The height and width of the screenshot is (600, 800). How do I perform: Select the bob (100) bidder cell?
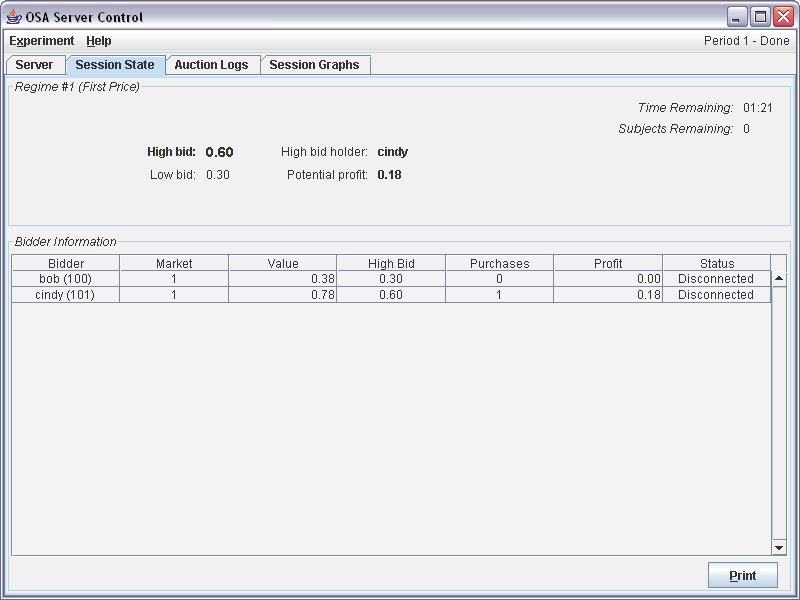click(66, 279)
